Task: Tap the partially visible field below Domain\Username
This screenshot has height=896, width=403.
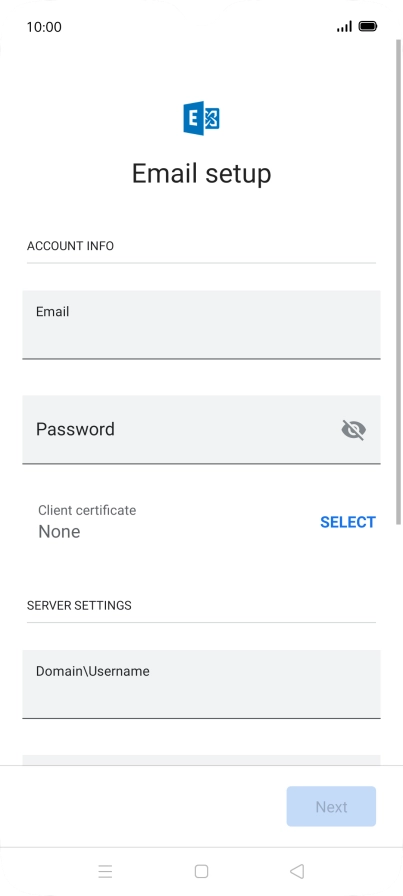Action: pyautogui.click(x=201, y=760)
